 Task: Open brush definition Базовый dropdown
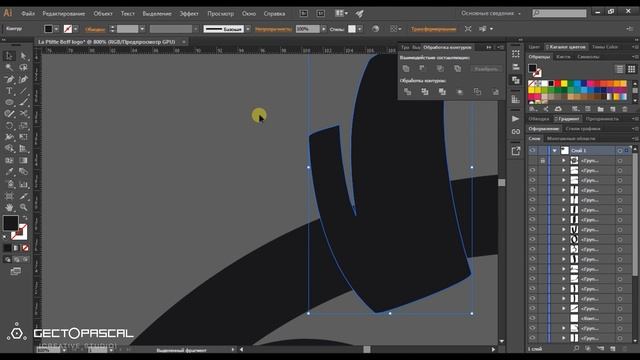tap(248, 29)
